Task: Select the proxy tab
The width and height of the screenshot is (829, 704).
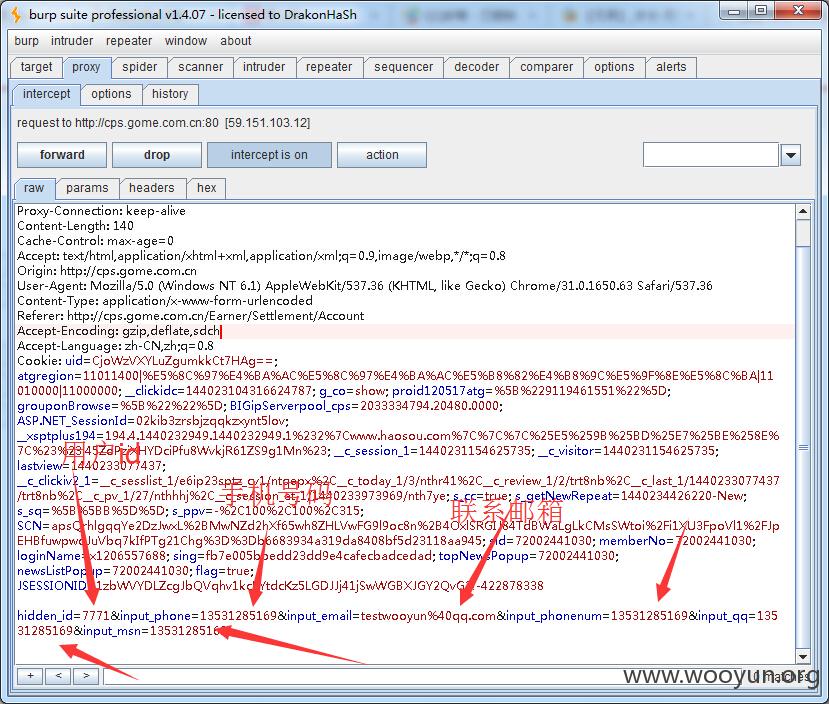Action: coord(86,67)
